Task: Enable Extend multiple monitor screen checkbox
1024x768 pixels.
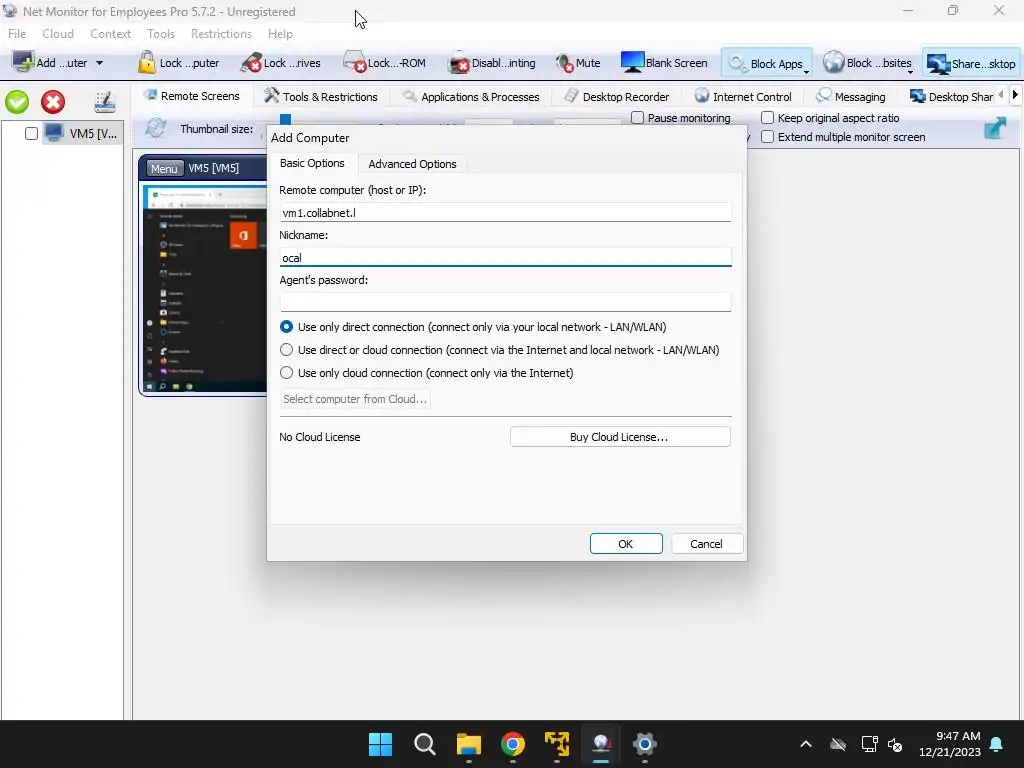Action: pyautogui.click(x=767, y=136)
